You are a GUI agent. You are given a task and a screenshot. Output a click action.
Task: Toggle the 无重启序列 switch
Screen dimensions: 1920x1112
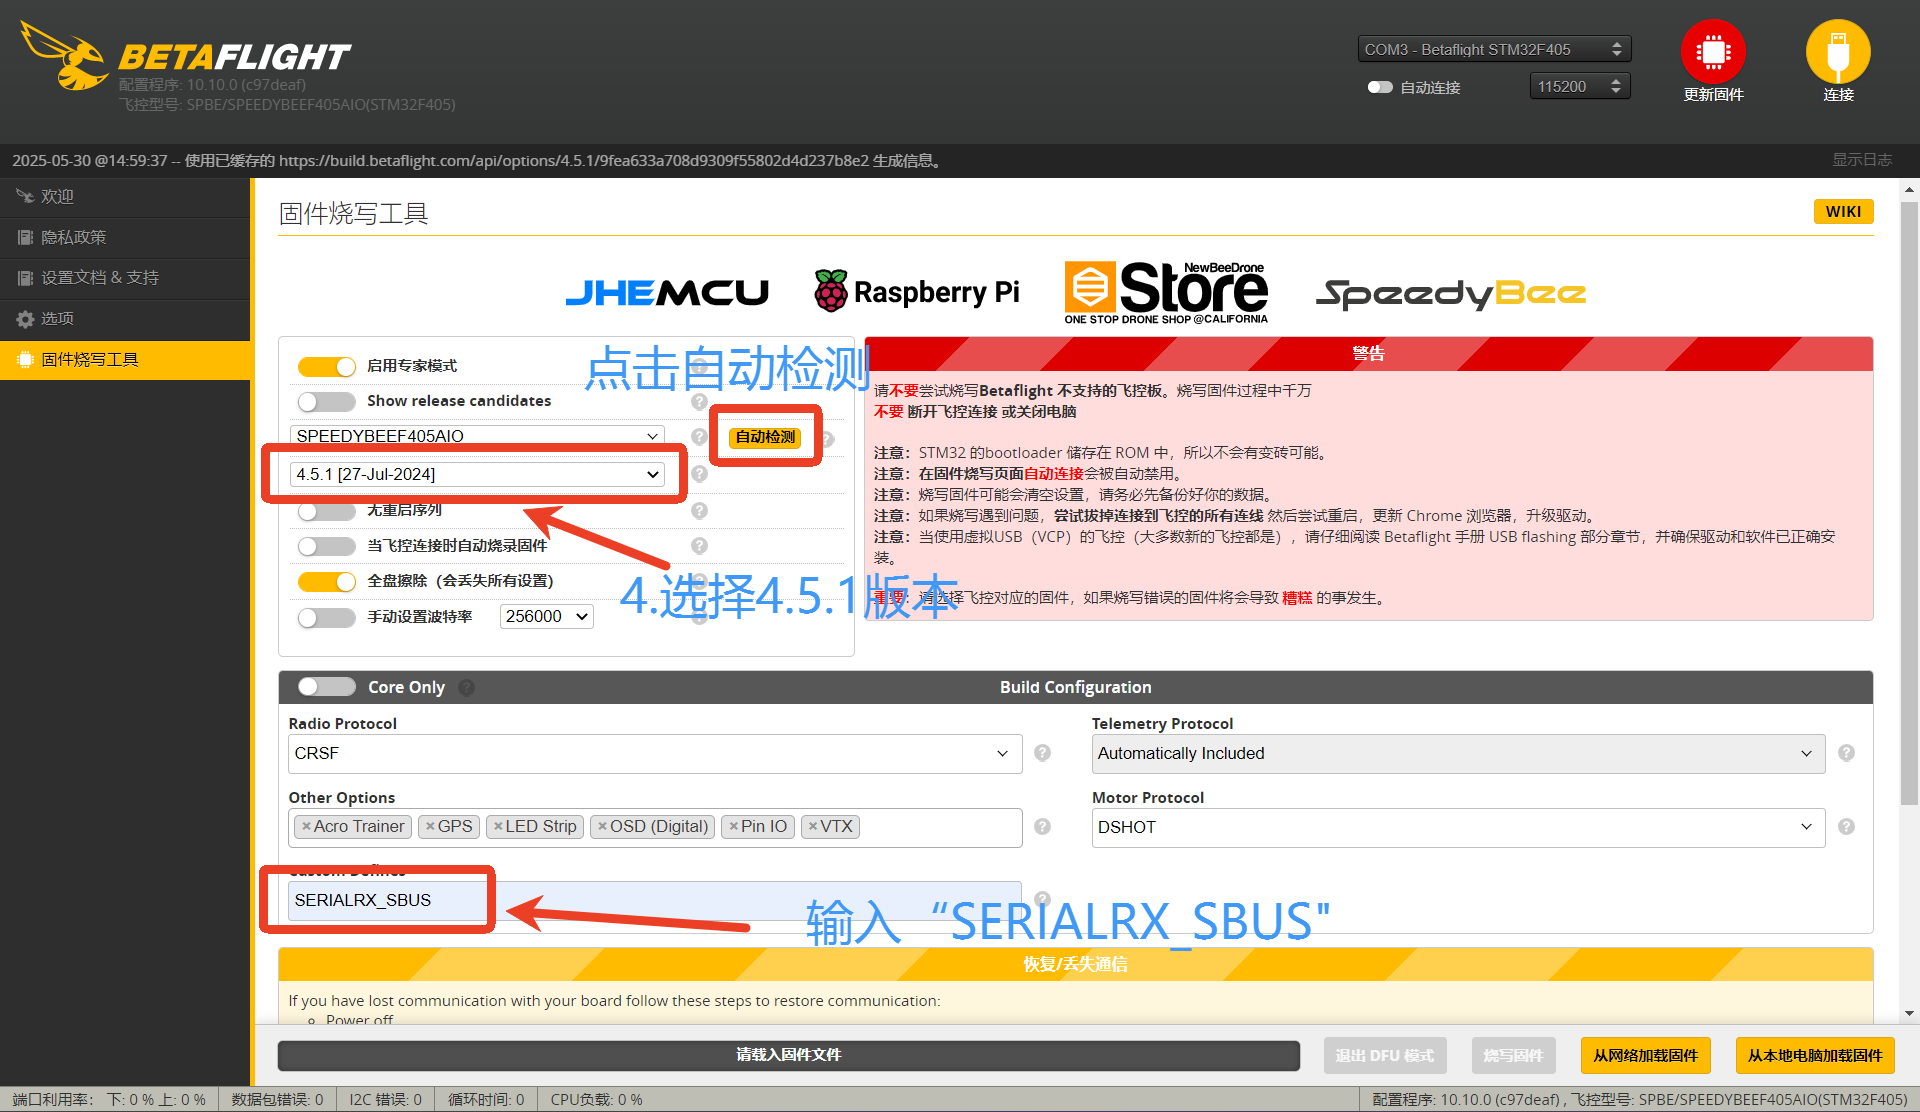click(326, 511)
